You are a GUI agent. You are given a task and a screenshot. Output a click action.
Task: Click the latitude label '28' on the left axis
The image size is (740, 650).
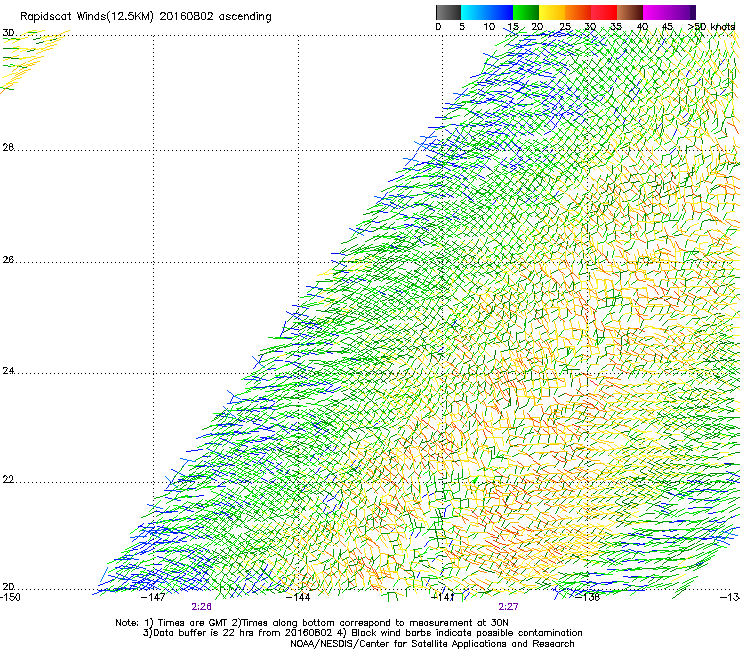[x=8, y=147]
